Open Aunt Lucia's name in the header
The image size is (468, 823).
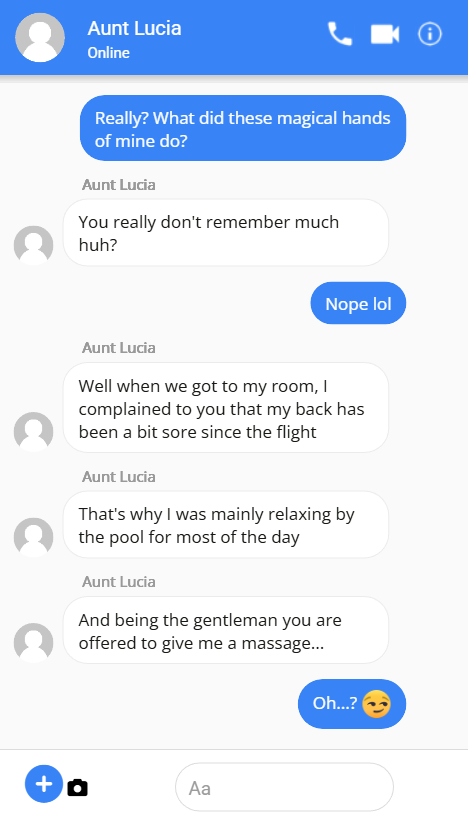tap(134, 28)
